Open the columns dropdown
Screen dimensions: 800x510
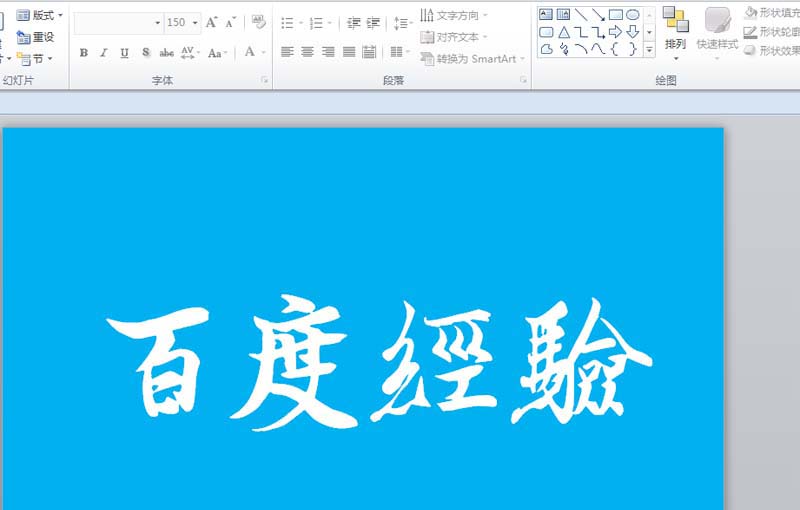[400, 52]
